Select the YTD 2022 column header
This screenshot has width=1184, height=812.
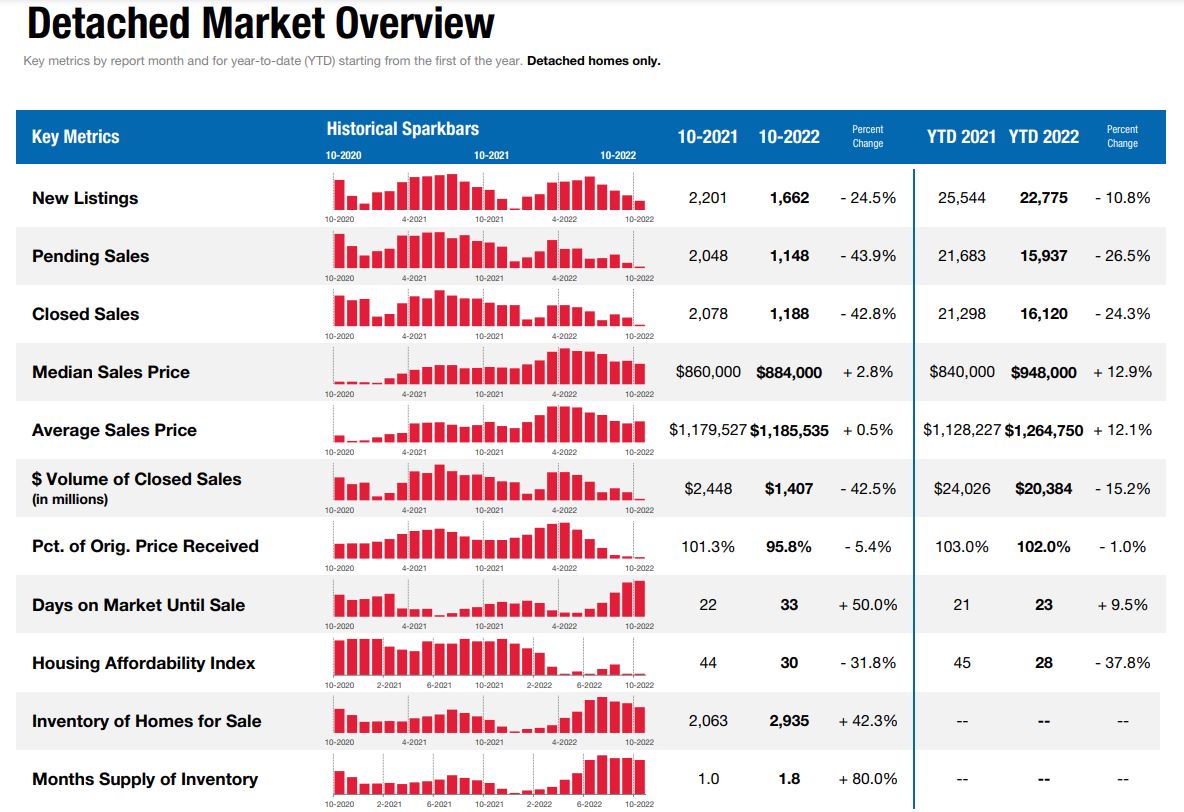(x=1044, y=137)
